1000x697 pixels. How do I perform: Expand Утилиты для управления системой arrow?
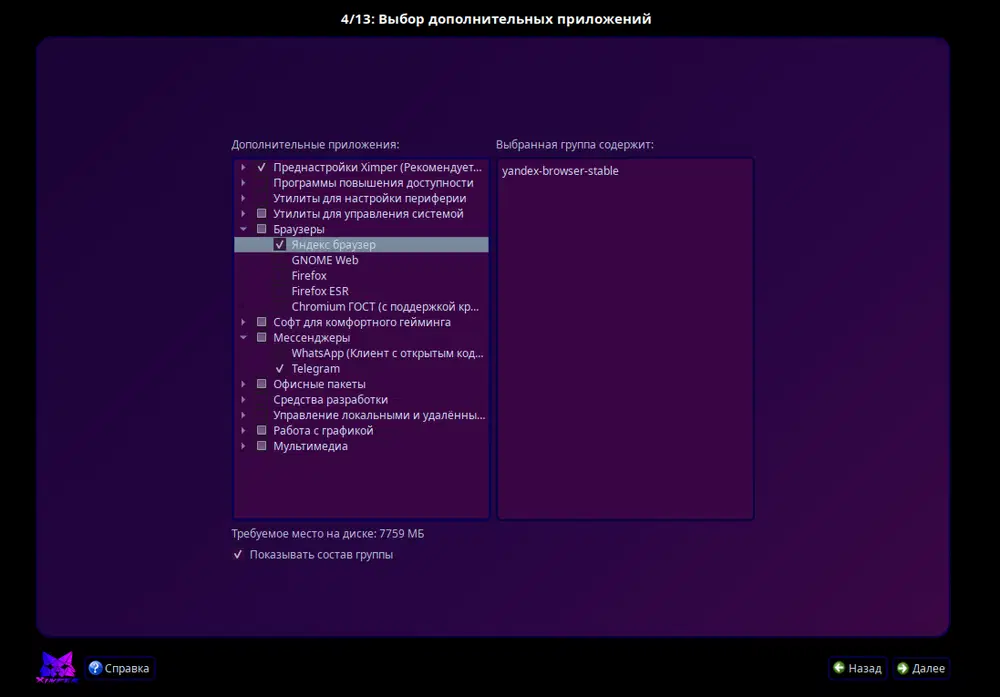(243, 214)
